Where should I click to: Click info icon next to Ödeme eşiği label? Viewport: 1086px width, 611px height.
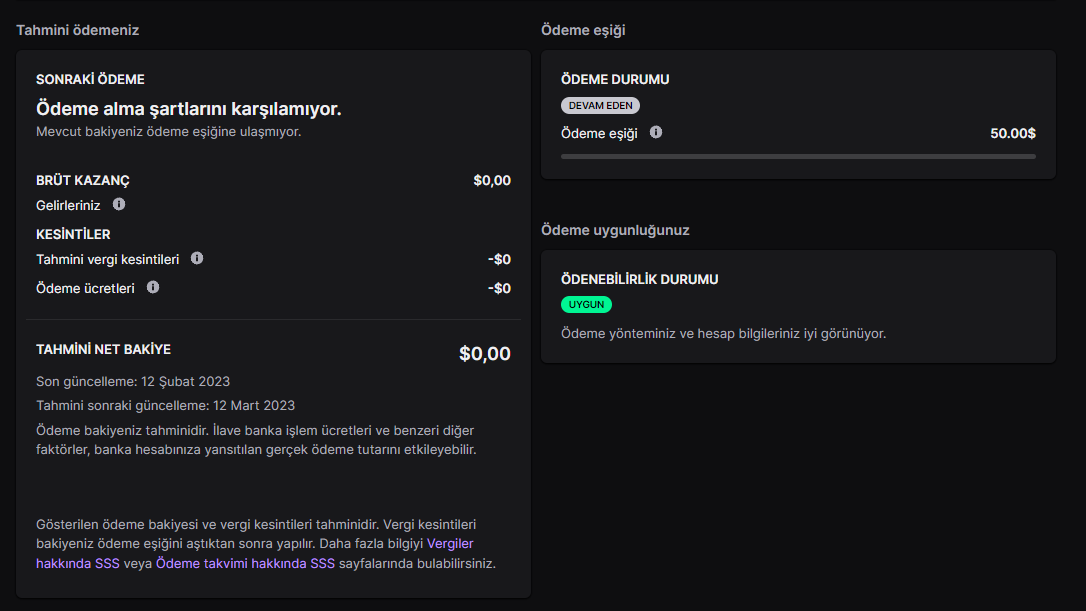pos(656,132)
